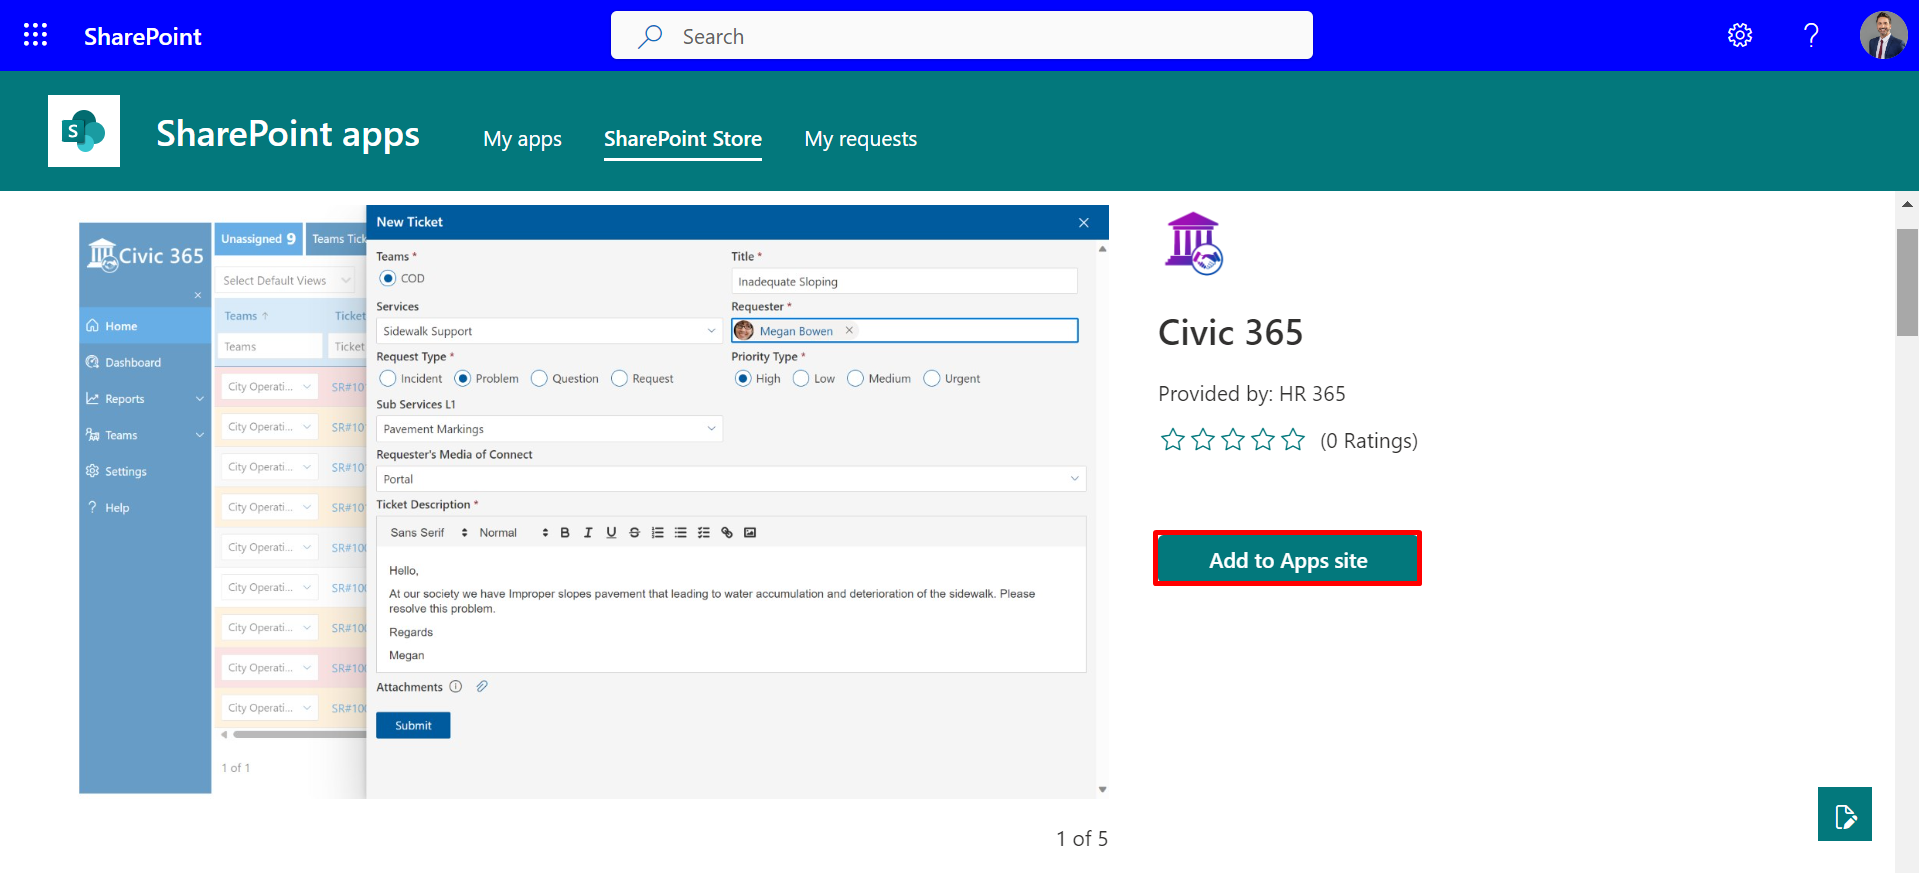
Task: Open the Sidewalk Support services dropdown
Action: [549, 331]
